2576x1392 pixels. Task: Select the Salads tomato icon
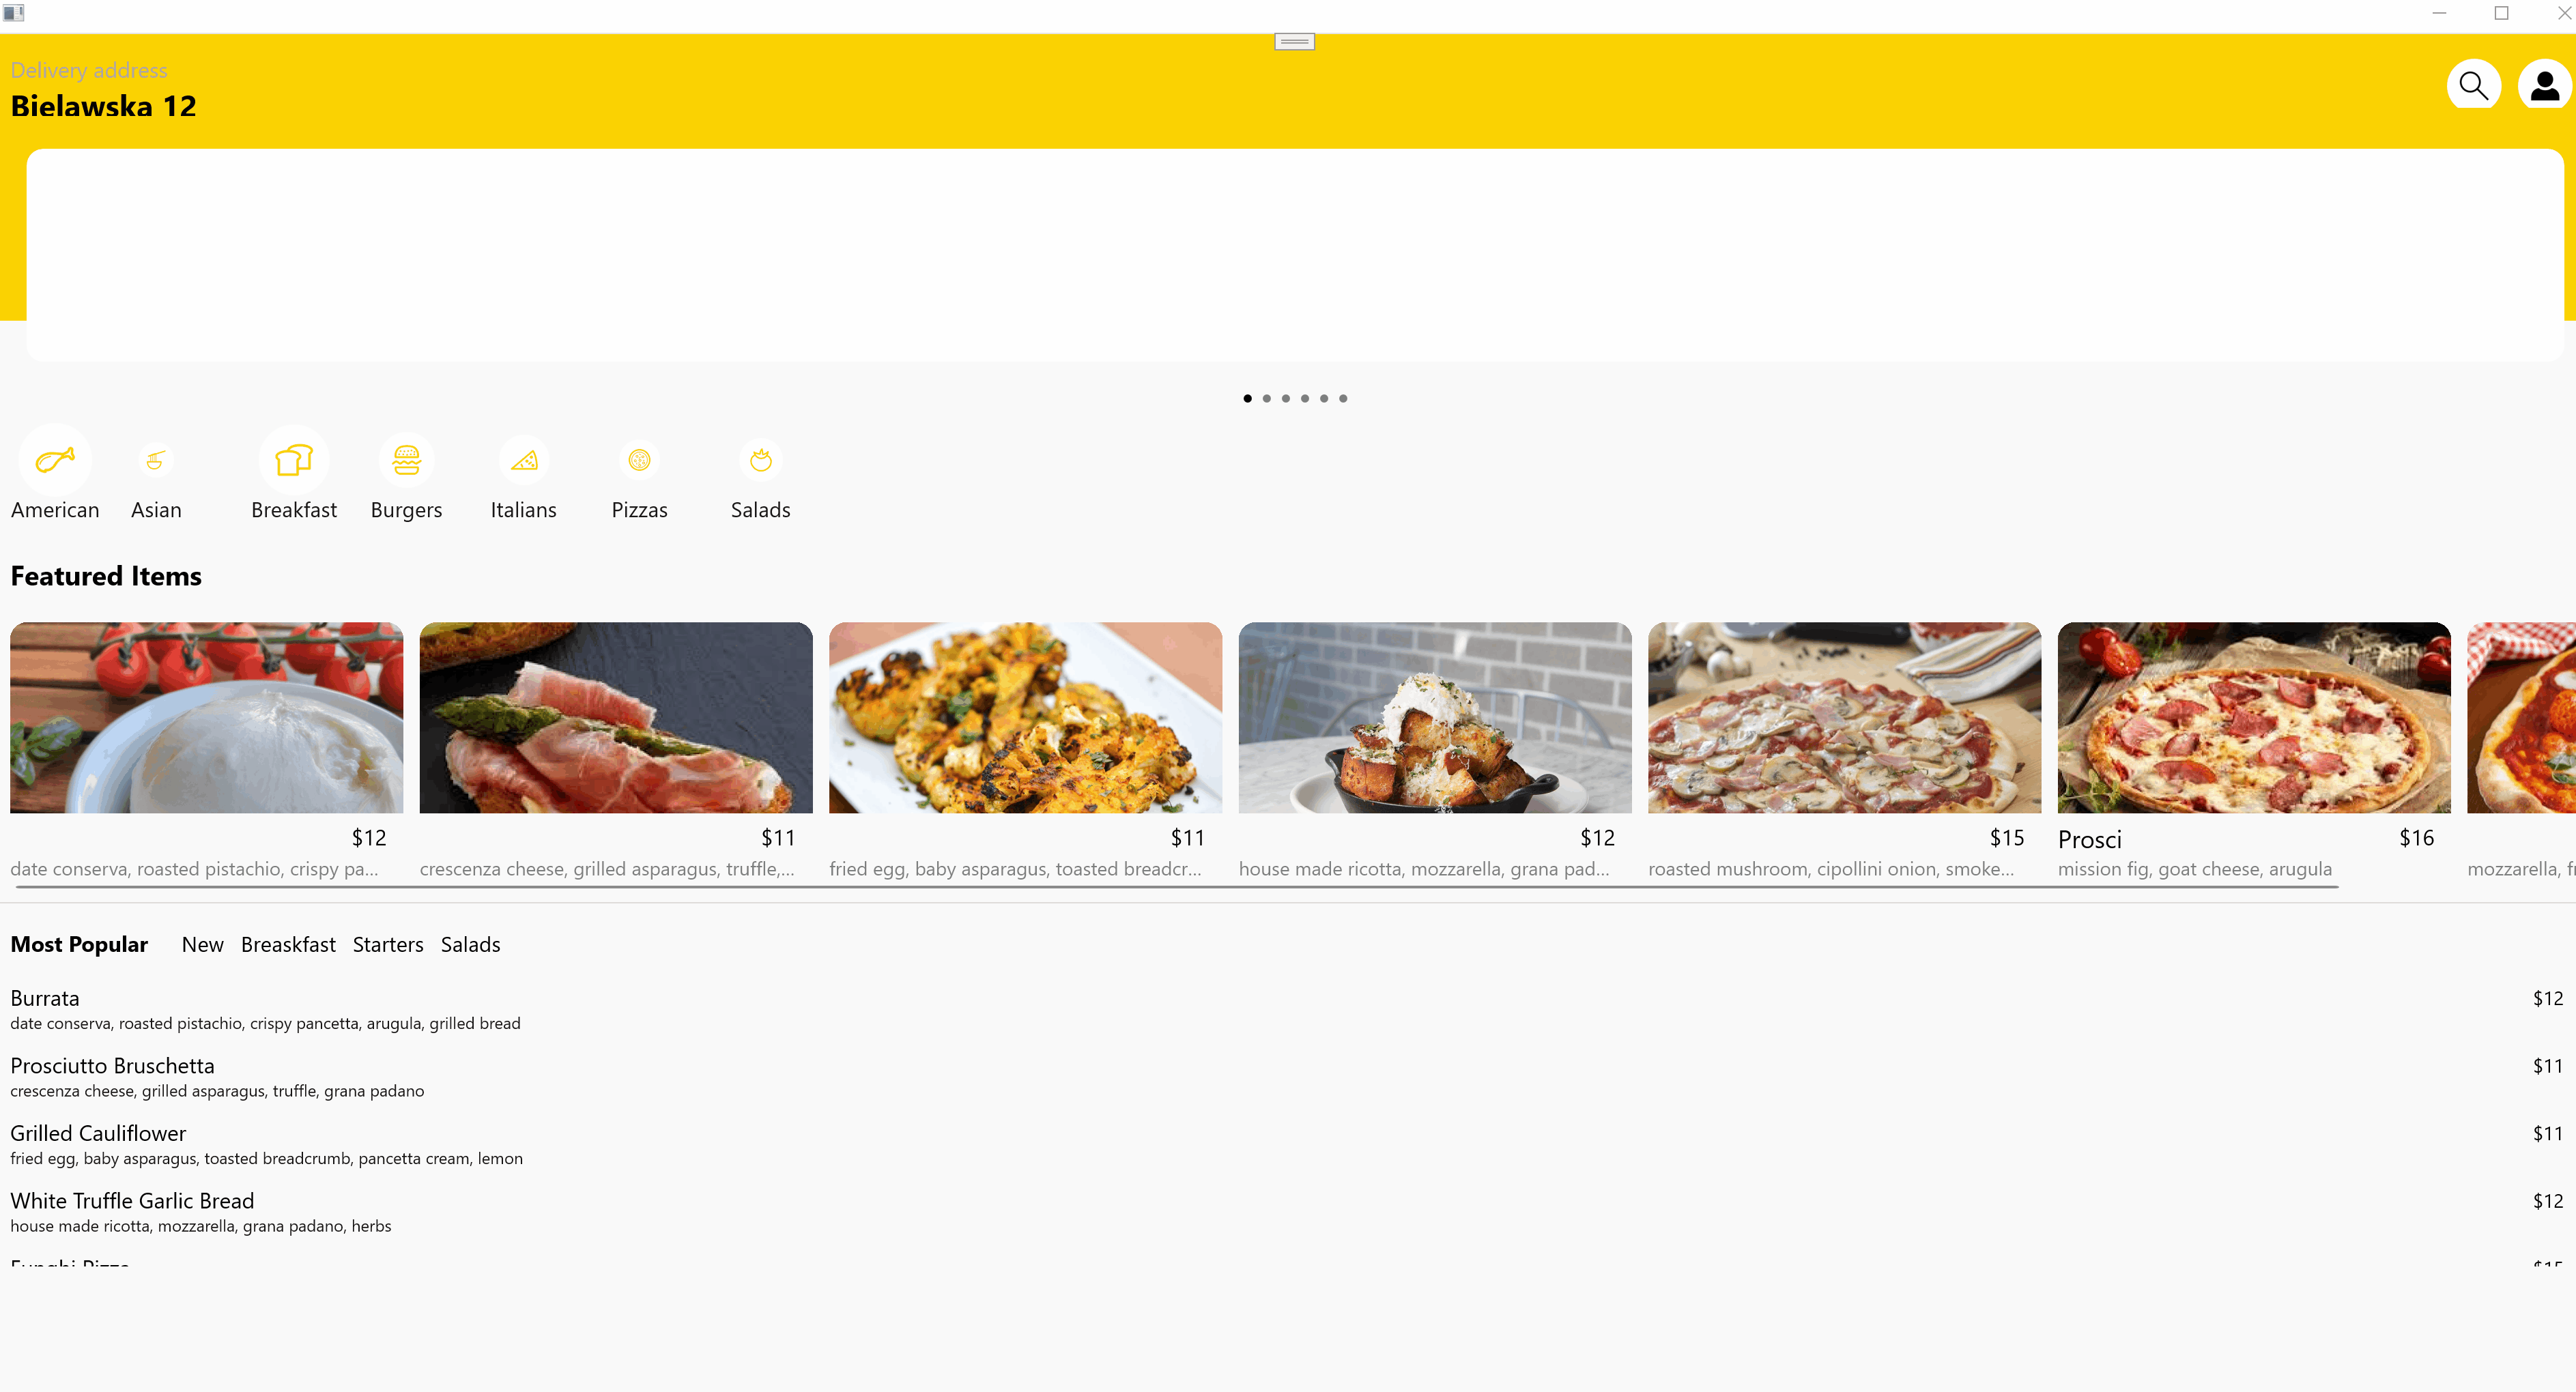tap(761, 460)
